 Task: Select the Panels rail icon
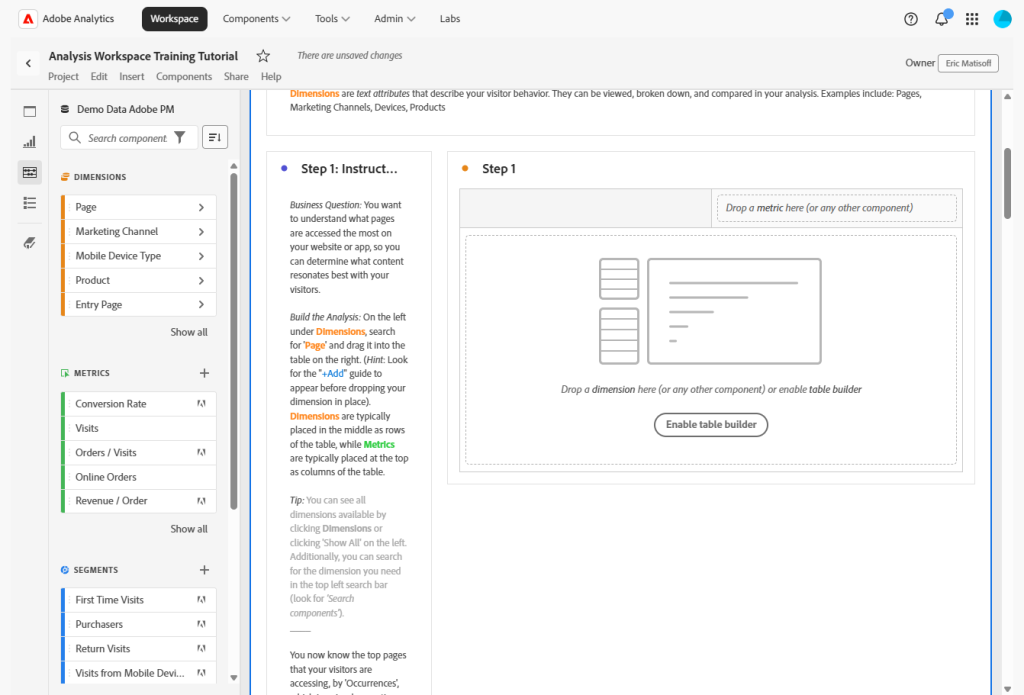[30, 112]
